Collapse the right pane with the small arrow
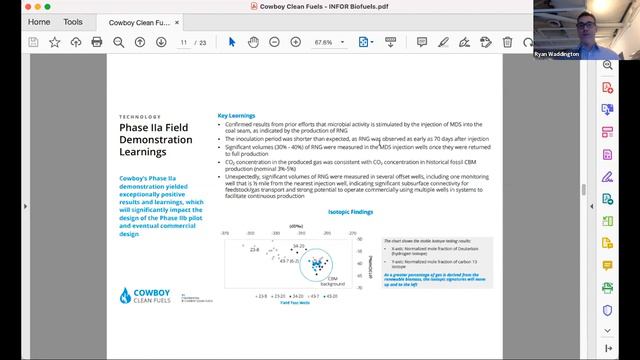The width and height of the screenshot is (640, 360). click(592, 207)
